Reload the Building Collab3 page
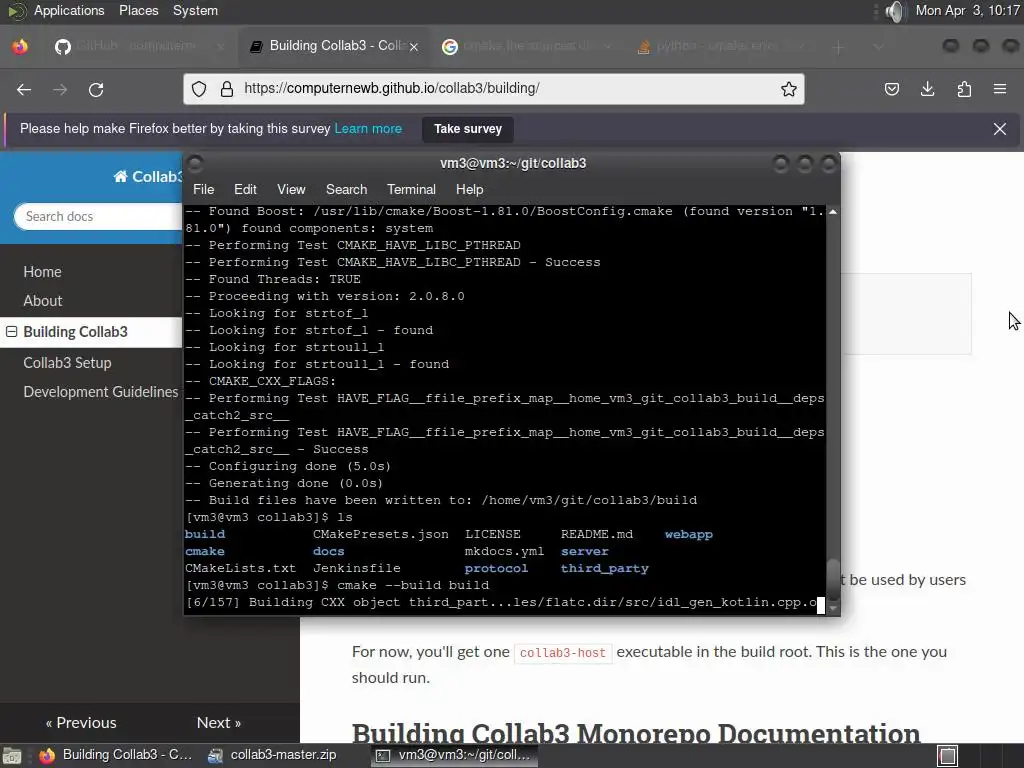This screenshot has height=768, width=1024. (x=96, y=89)
